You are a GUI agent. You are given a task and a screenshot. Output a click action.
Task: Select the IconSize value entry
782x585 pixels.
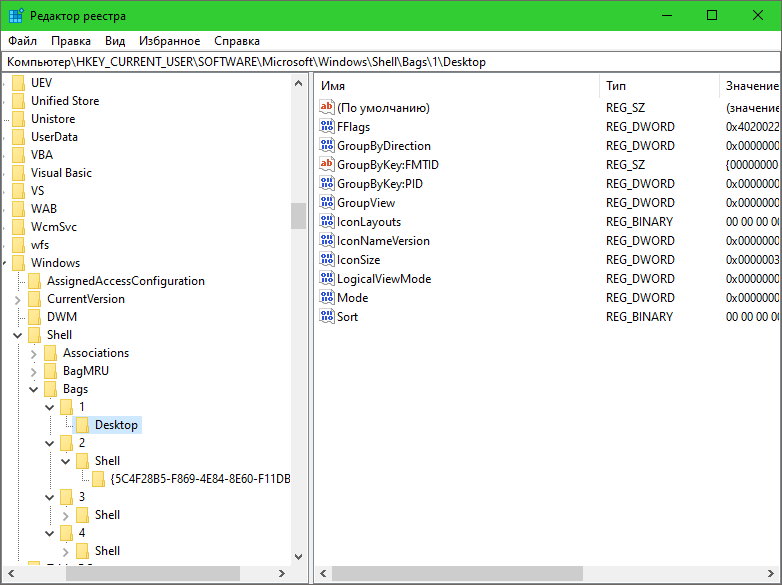(x=358, y=260)
